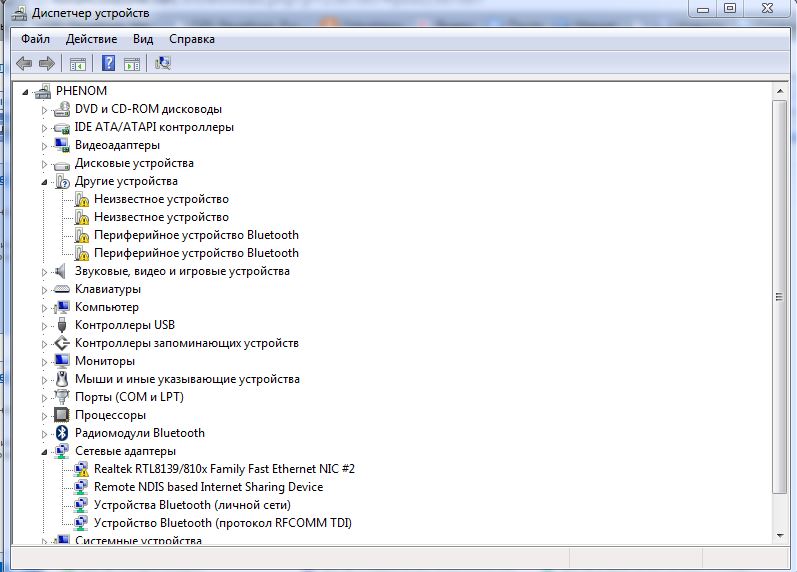
Task: Click the Back arrow toolbar icon
Action: coord(24,64)
